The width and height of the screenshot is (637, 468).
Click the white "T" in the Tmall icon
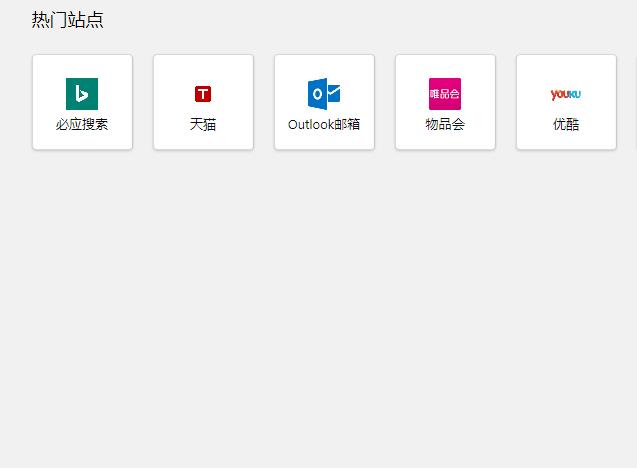pos(203,94)
